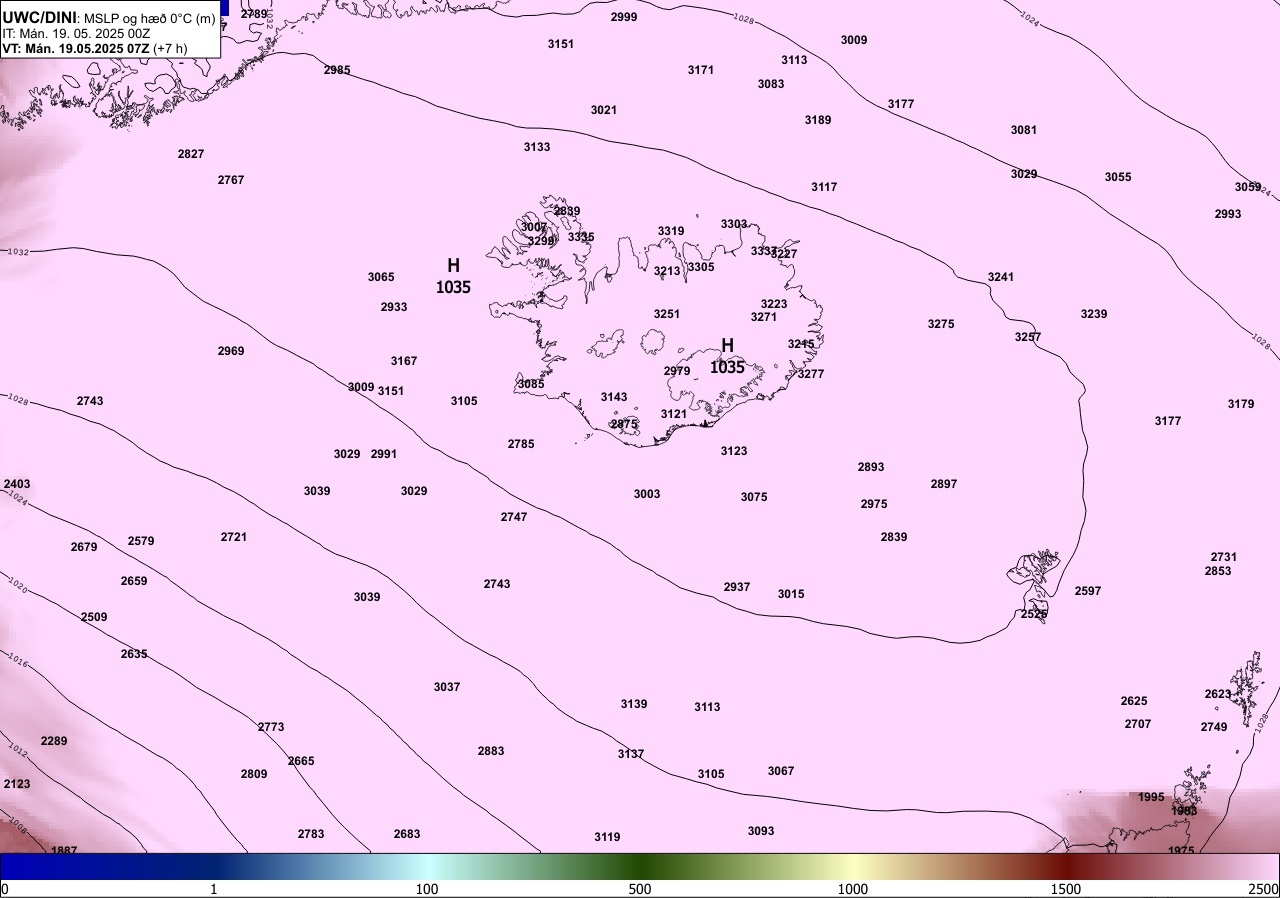Click the 2767 height value
Screen dimensions: 1280x898
click(231, 180)
